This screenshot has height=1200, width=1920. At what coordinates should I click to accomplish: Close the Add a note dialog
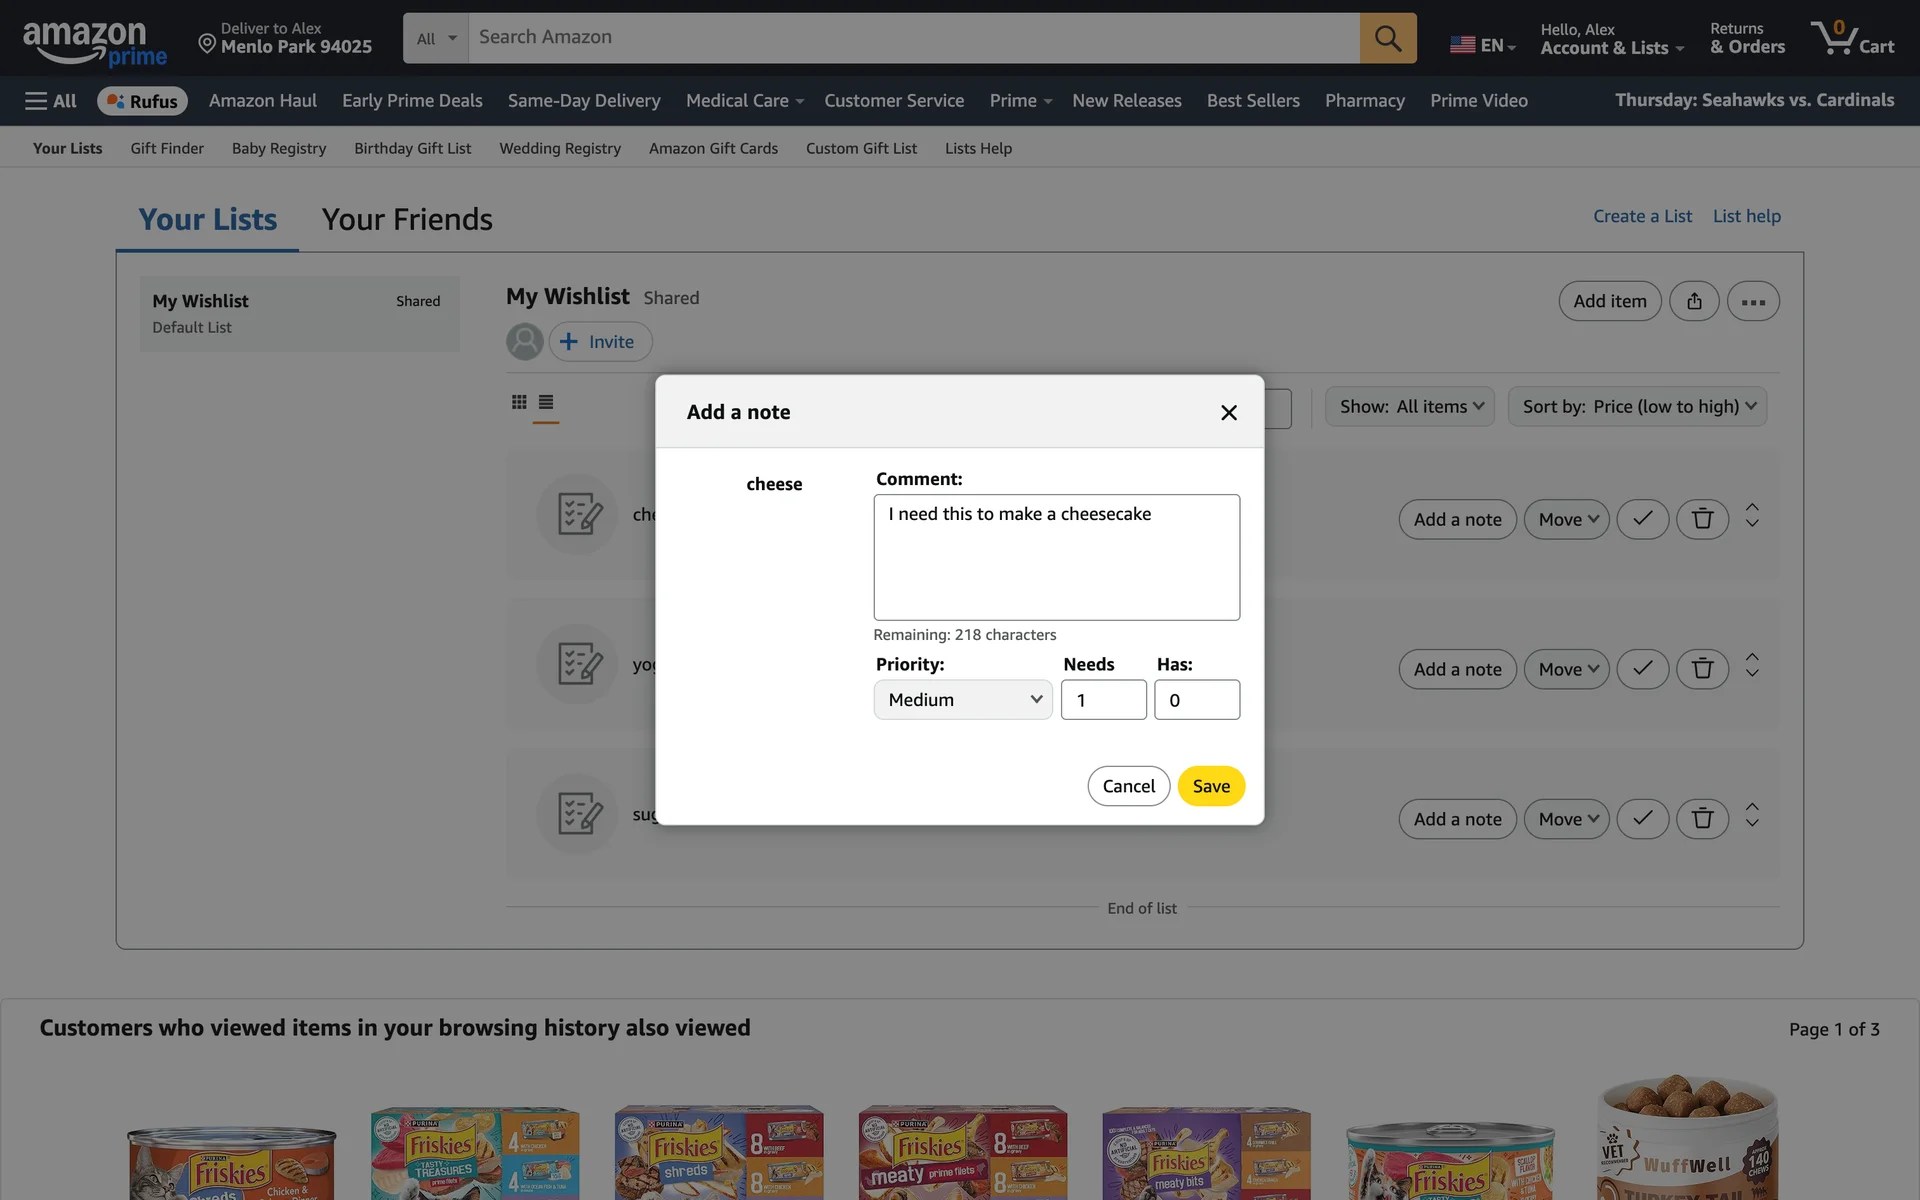pos(1228,413)
